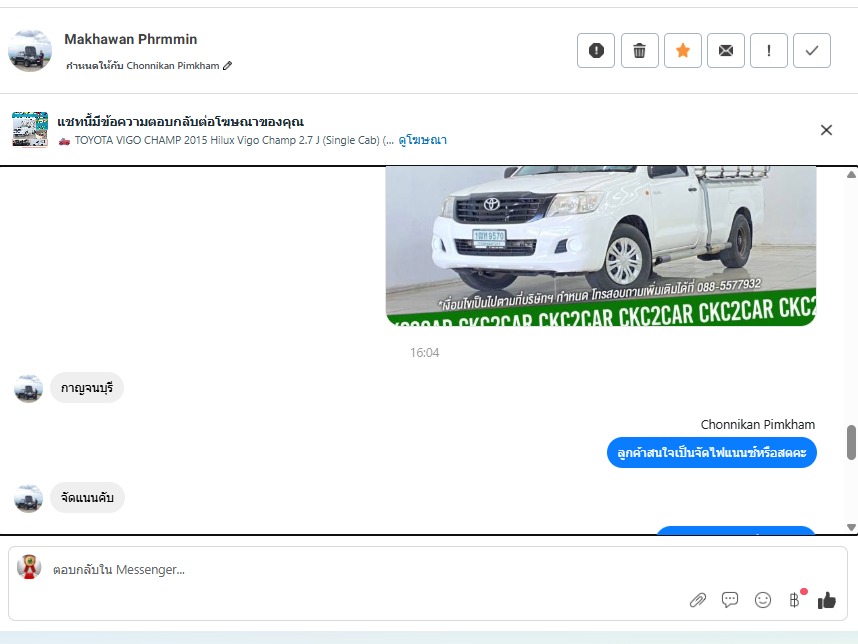The width and height of the screenshot is (858, 644).
Task: Open the white Toyota pickup image message
Action: click(601, 246)
